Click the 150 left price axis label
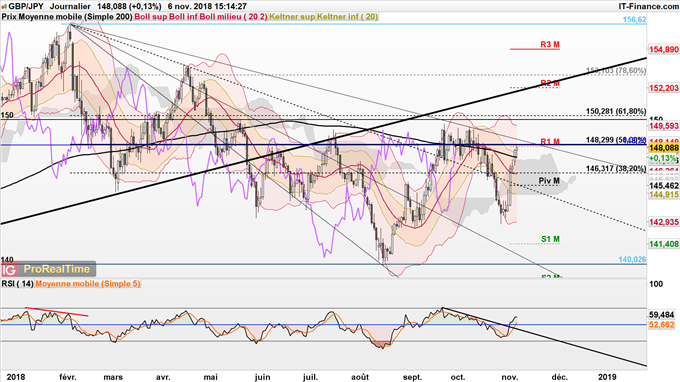The image size is (680, 382). [x=7, y=115]
